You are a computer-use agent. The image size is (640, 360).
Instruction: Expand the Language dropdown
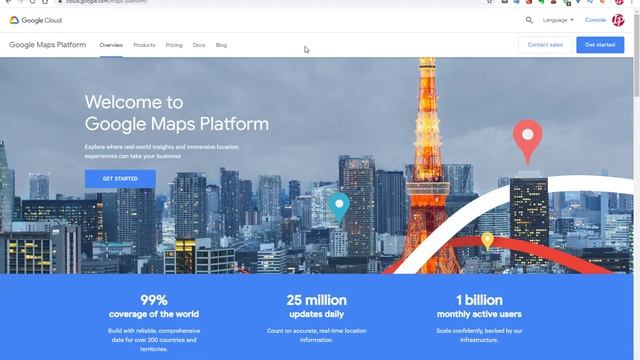coord(558,20)
